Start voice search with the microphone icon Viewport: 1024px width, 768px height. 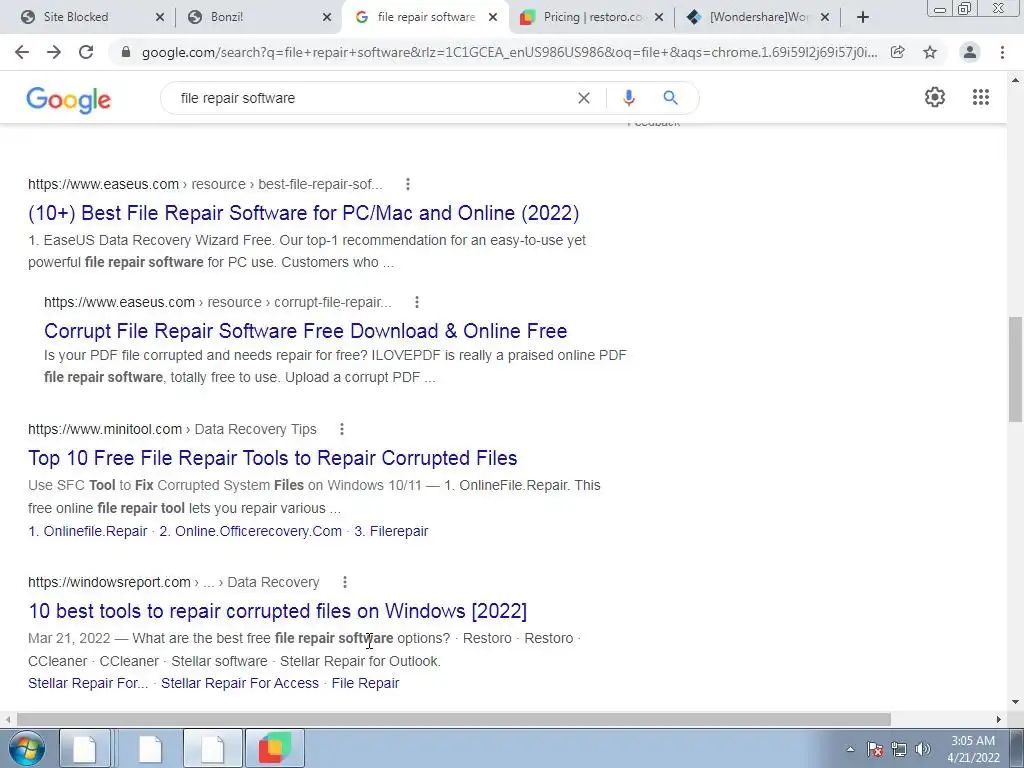tap(628, 98)
